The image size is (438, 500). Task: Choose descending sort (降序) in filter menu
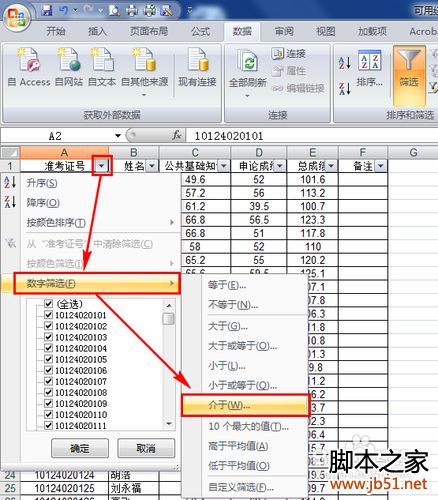(x=90, y=202)
